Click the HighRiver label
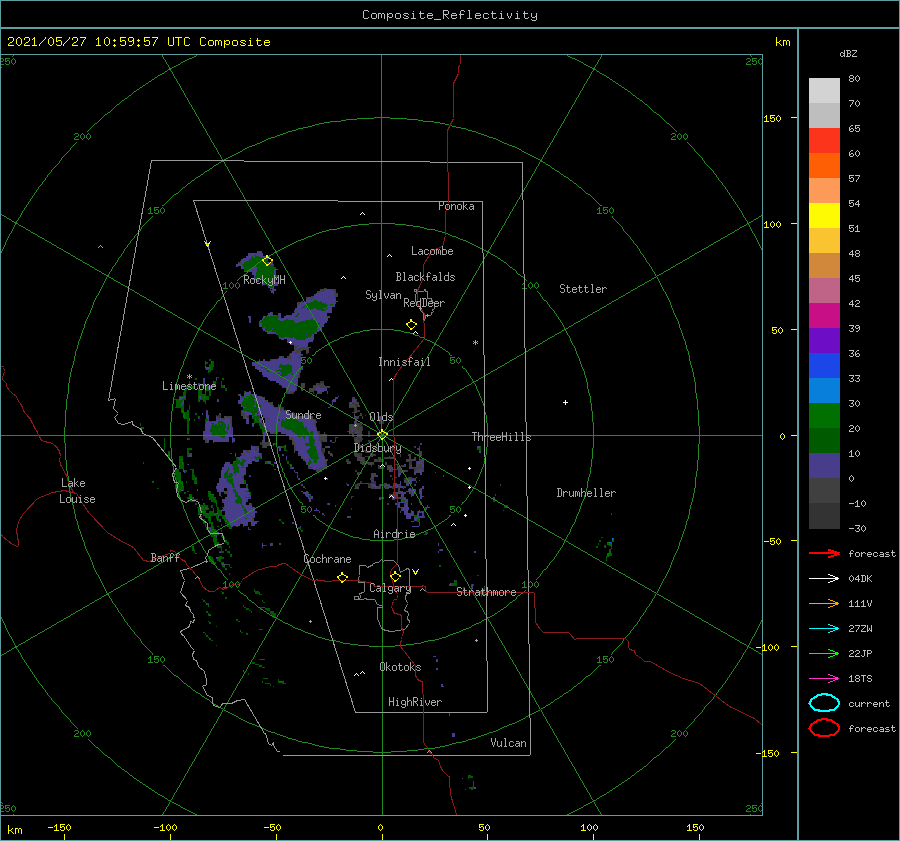The image size is (900, 841). tap(415, 702)
